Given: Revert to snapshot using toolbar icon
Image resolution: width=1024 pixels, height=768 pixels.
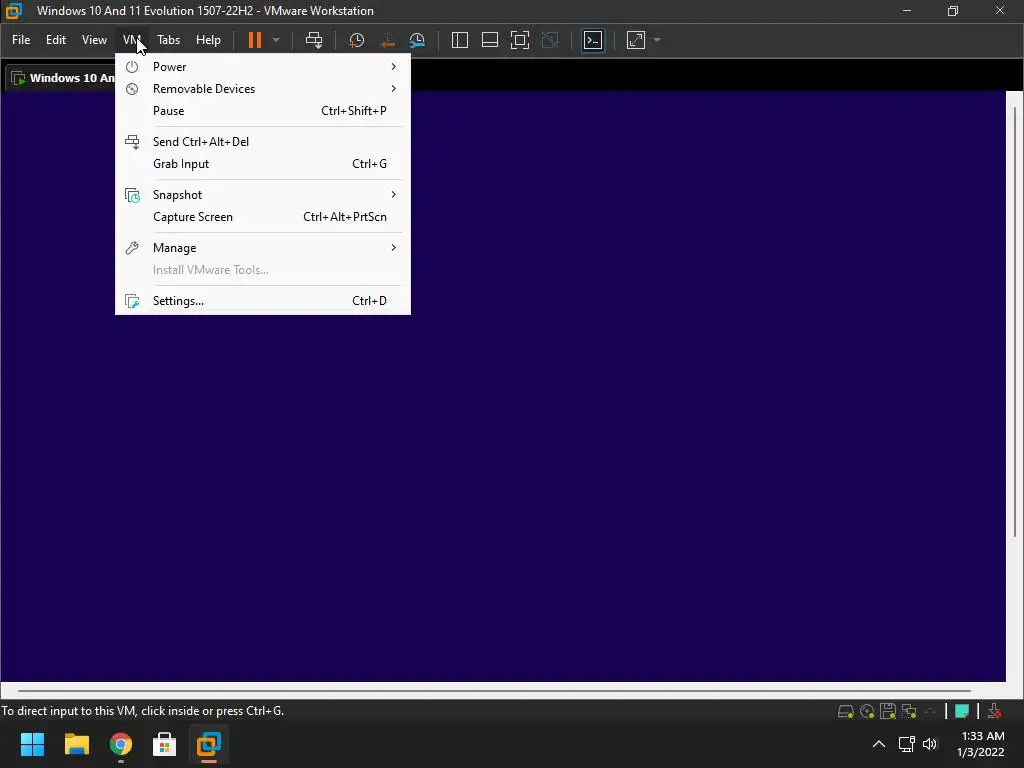Looking at the screenshot, I should (387, 40).
